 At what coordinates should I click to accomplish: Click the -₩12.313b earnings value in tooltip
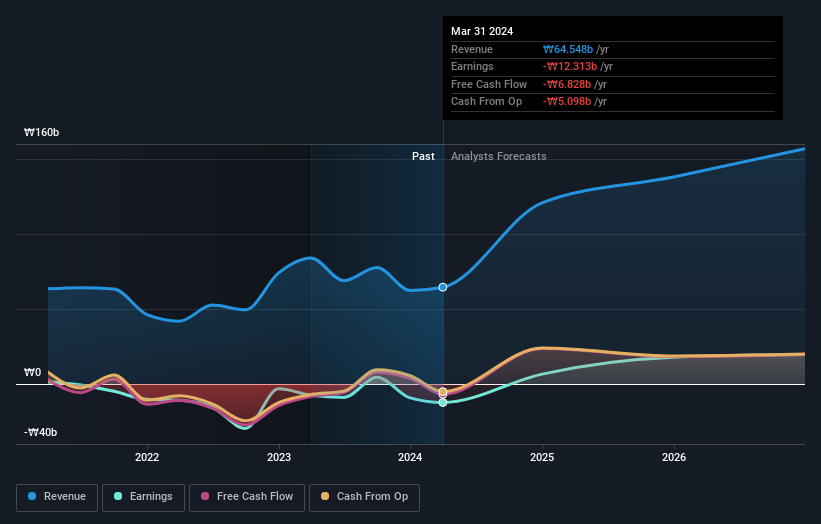[x=570, y=66]
